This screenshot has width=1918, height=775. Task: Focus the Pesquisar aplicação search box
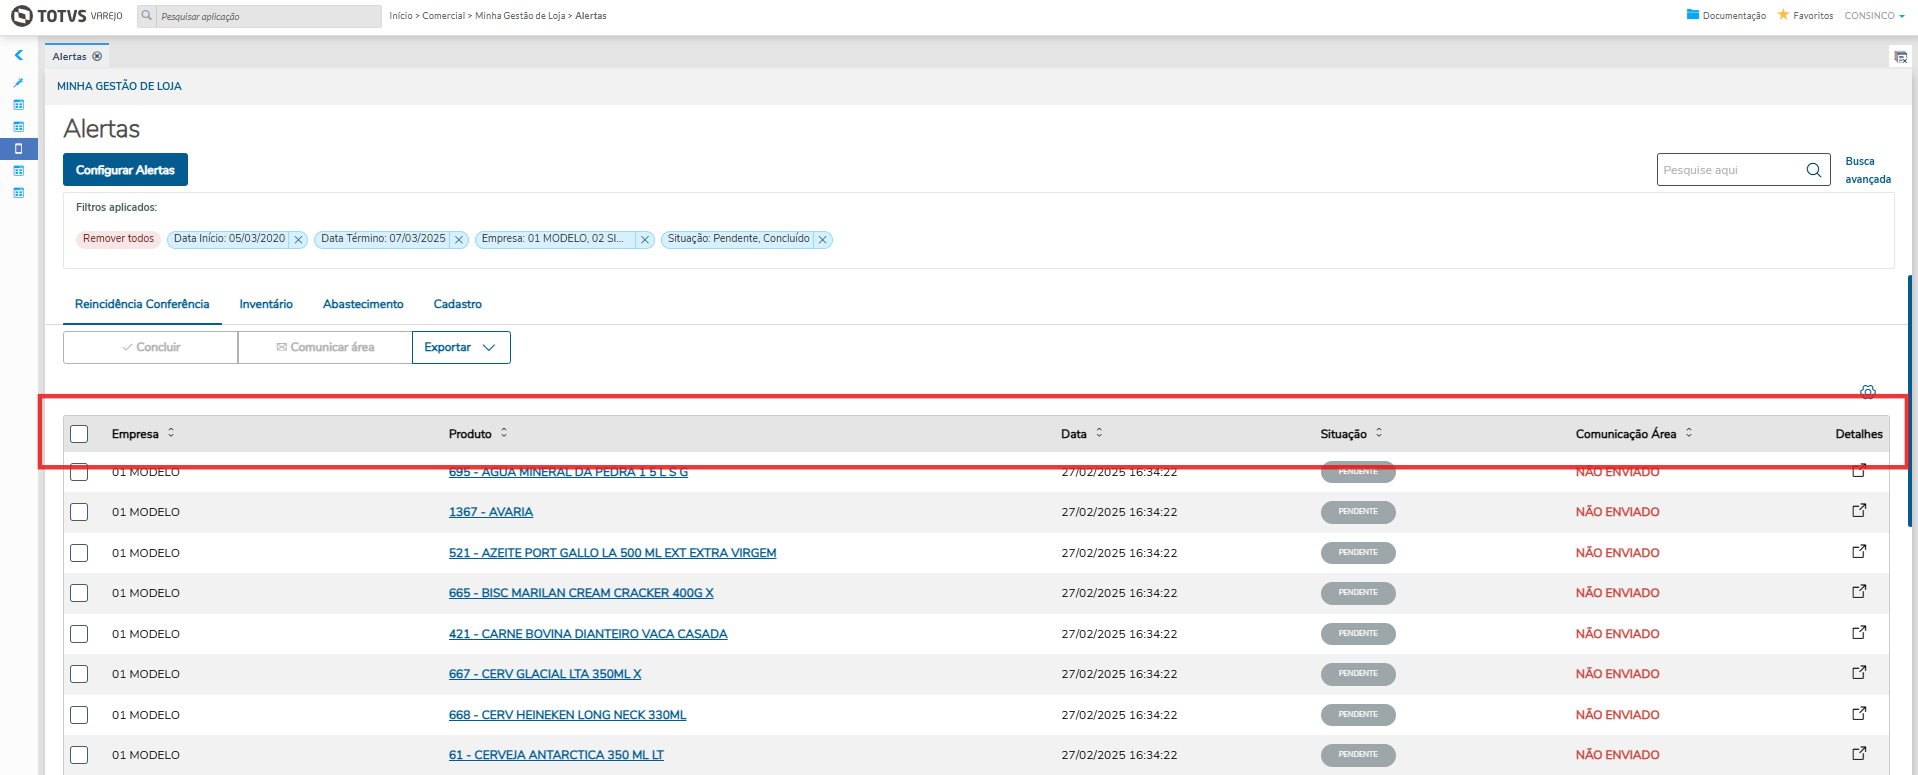tap(269, 16)
